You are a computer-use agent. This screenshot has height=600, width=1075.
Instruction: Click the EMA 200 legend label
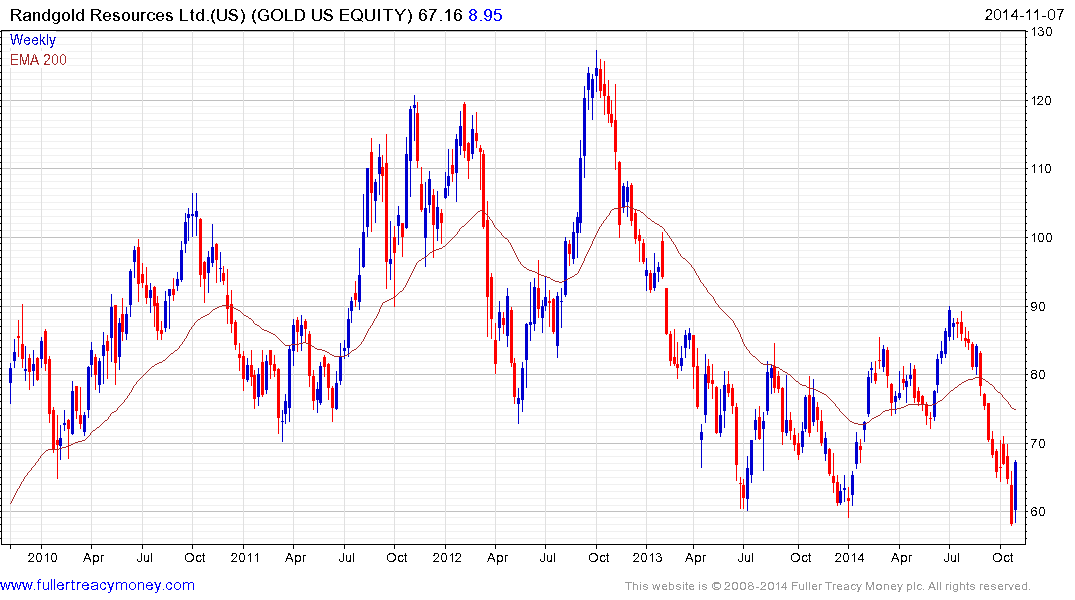(x=38, y=60)
